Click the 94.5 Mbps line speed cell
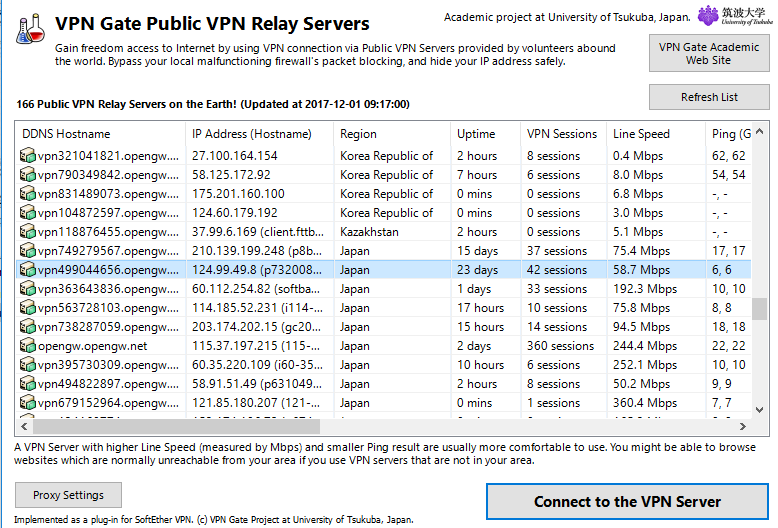The width and height of the screenshot is (778, 528). [641, 327]
